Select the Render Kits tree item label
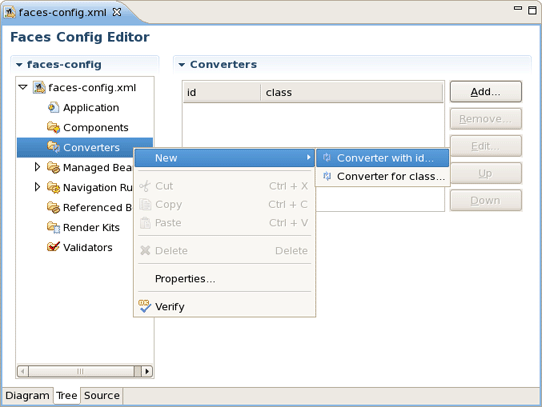Viewport: 542px width, 407px height. (91, 228)
